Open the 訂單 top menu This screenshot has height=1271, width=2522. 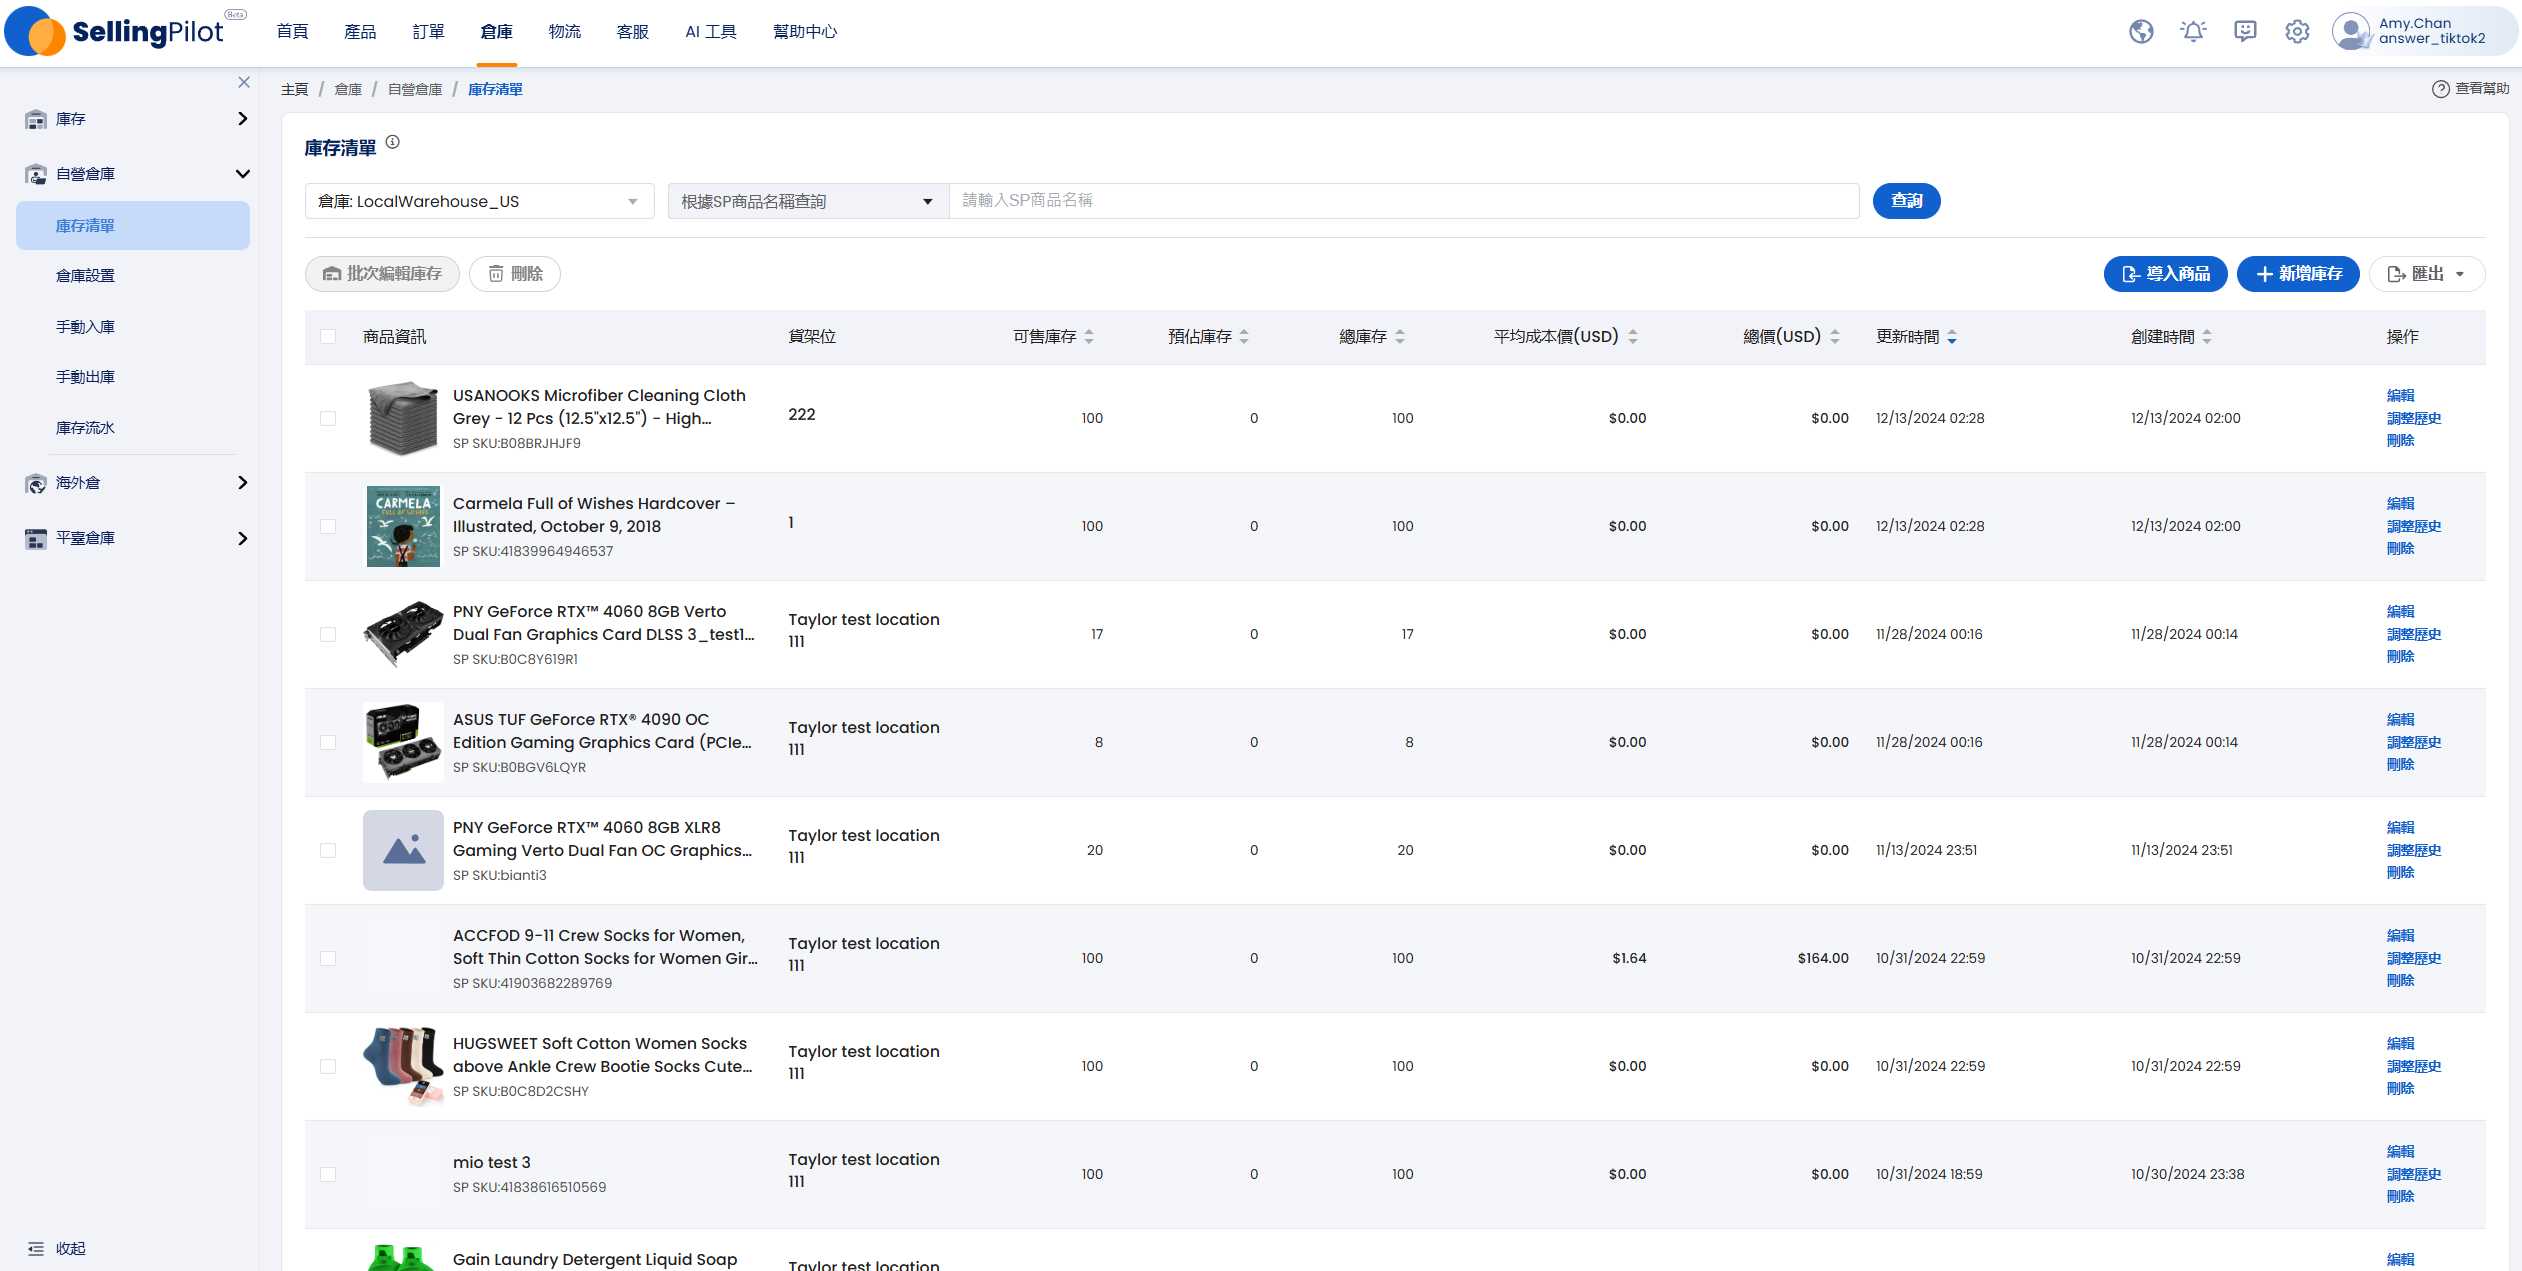coord(428,32)
